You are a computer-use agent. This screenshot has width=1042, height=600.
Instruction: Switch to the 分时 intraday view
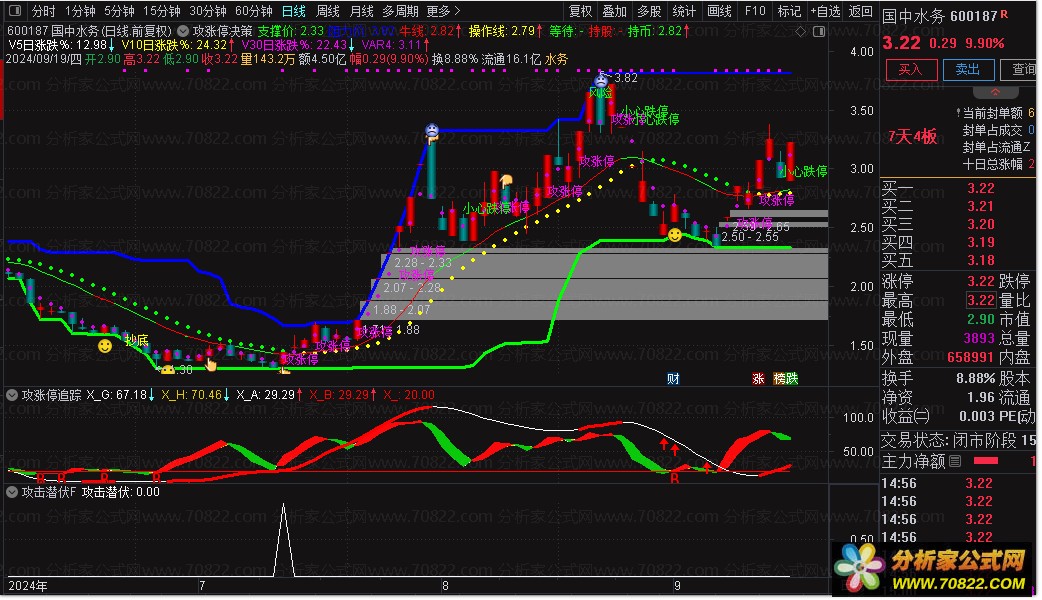point(43,11)
